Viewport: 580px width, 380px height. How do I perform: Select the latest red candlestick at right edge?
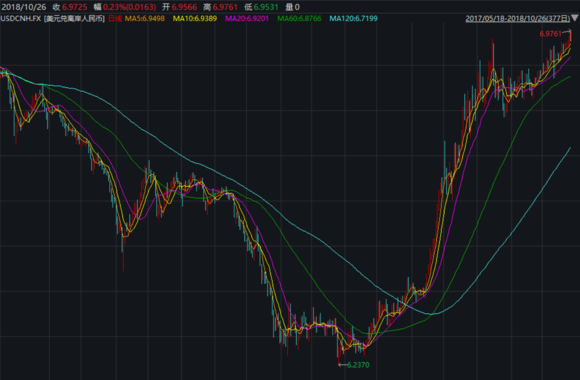570,36
